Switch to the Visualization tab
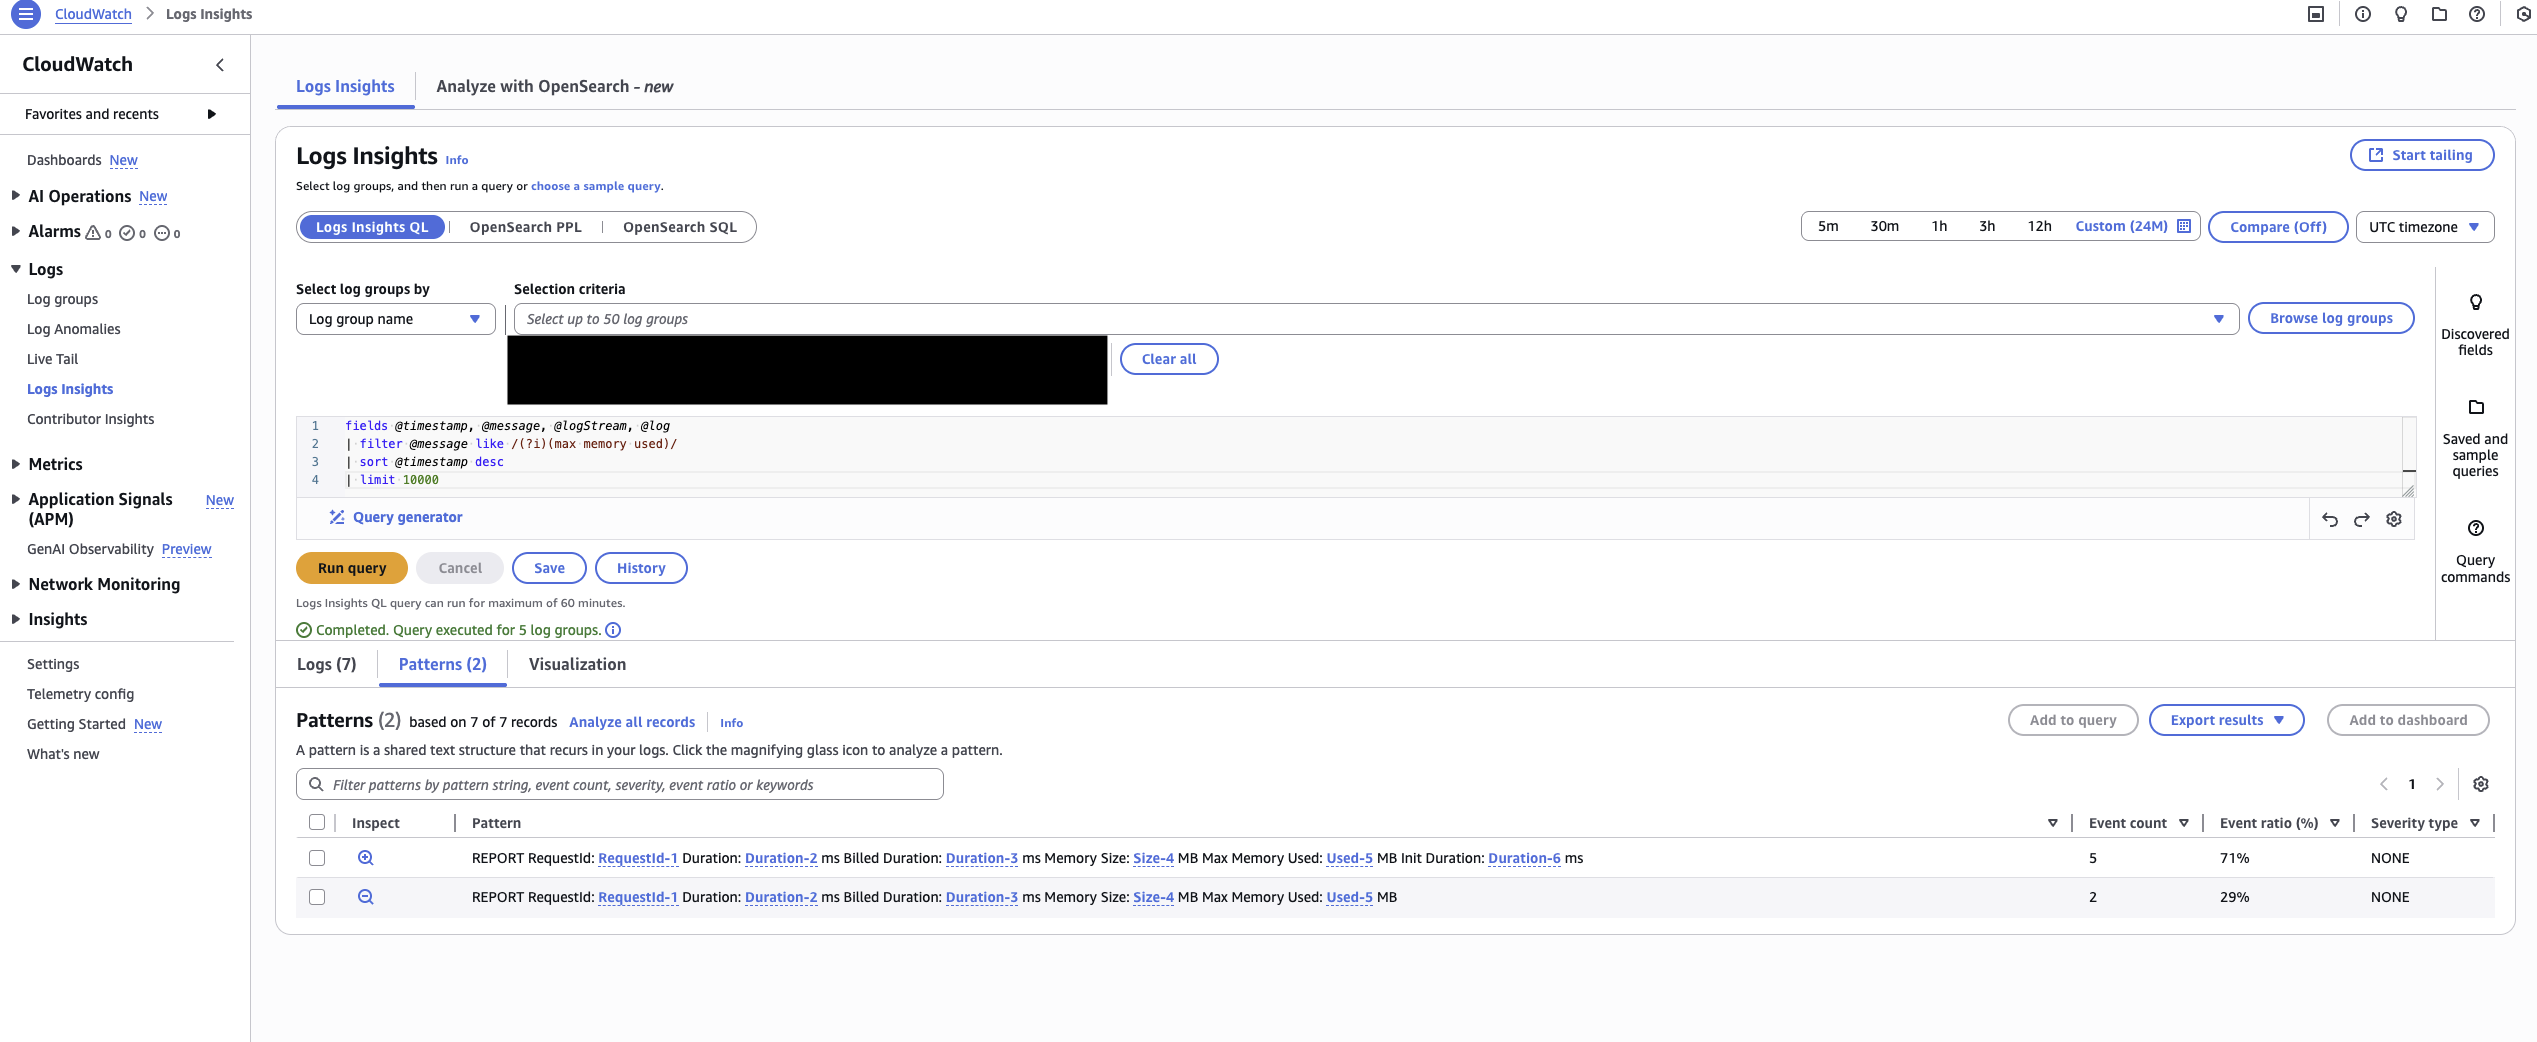 [577, 663]
